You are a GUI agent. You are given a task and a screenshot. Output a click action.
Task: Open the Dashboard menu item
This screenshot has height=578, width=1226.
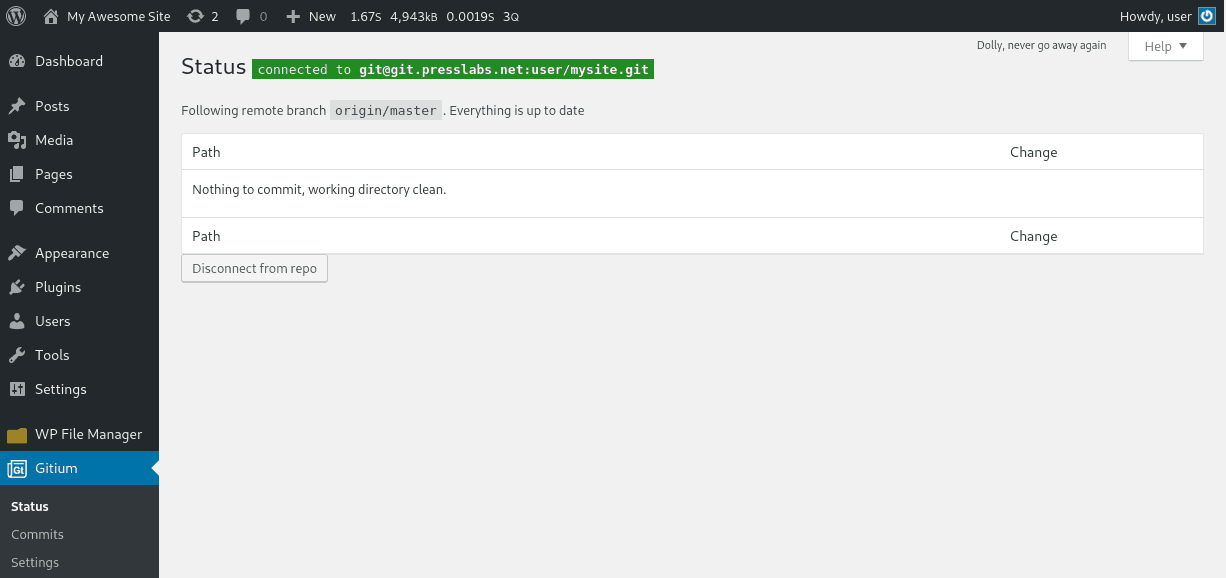click(x=79, y=61)
